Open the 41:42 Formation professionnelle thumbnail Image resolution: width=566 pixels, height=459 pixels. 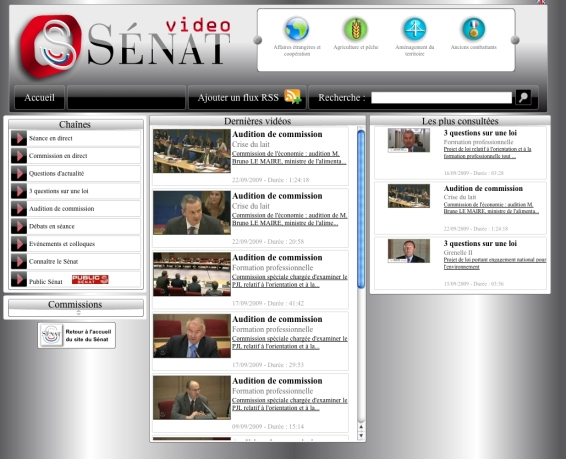(x=192, y=274)
